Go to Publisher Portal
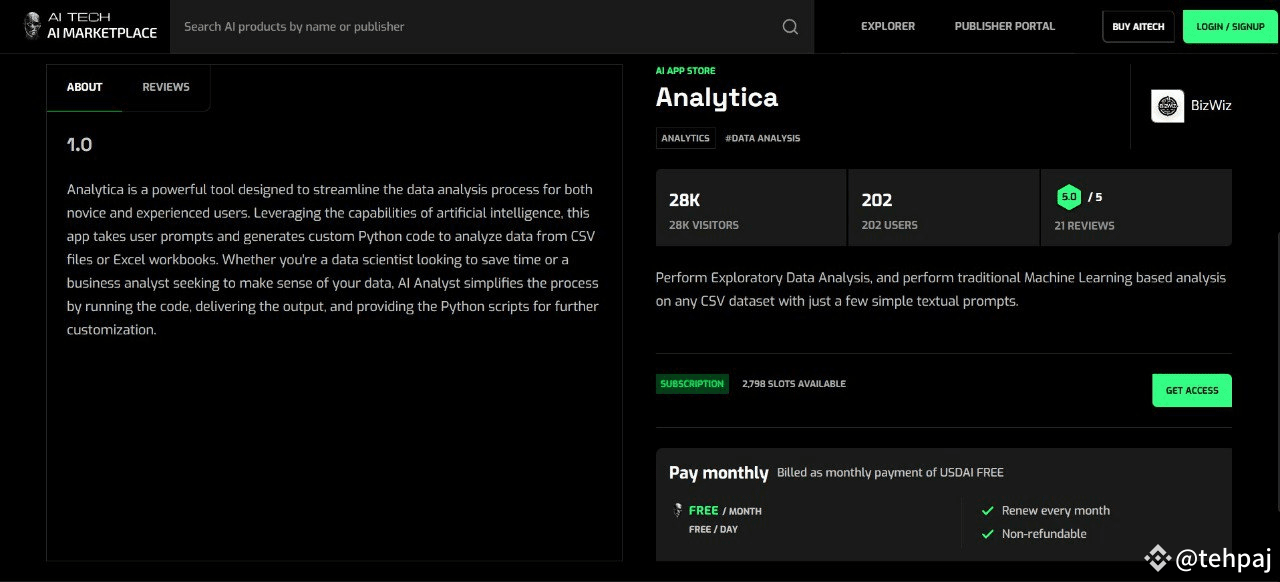The height and width of the screenshot is (582, 1280). (x=1004, y=27)
